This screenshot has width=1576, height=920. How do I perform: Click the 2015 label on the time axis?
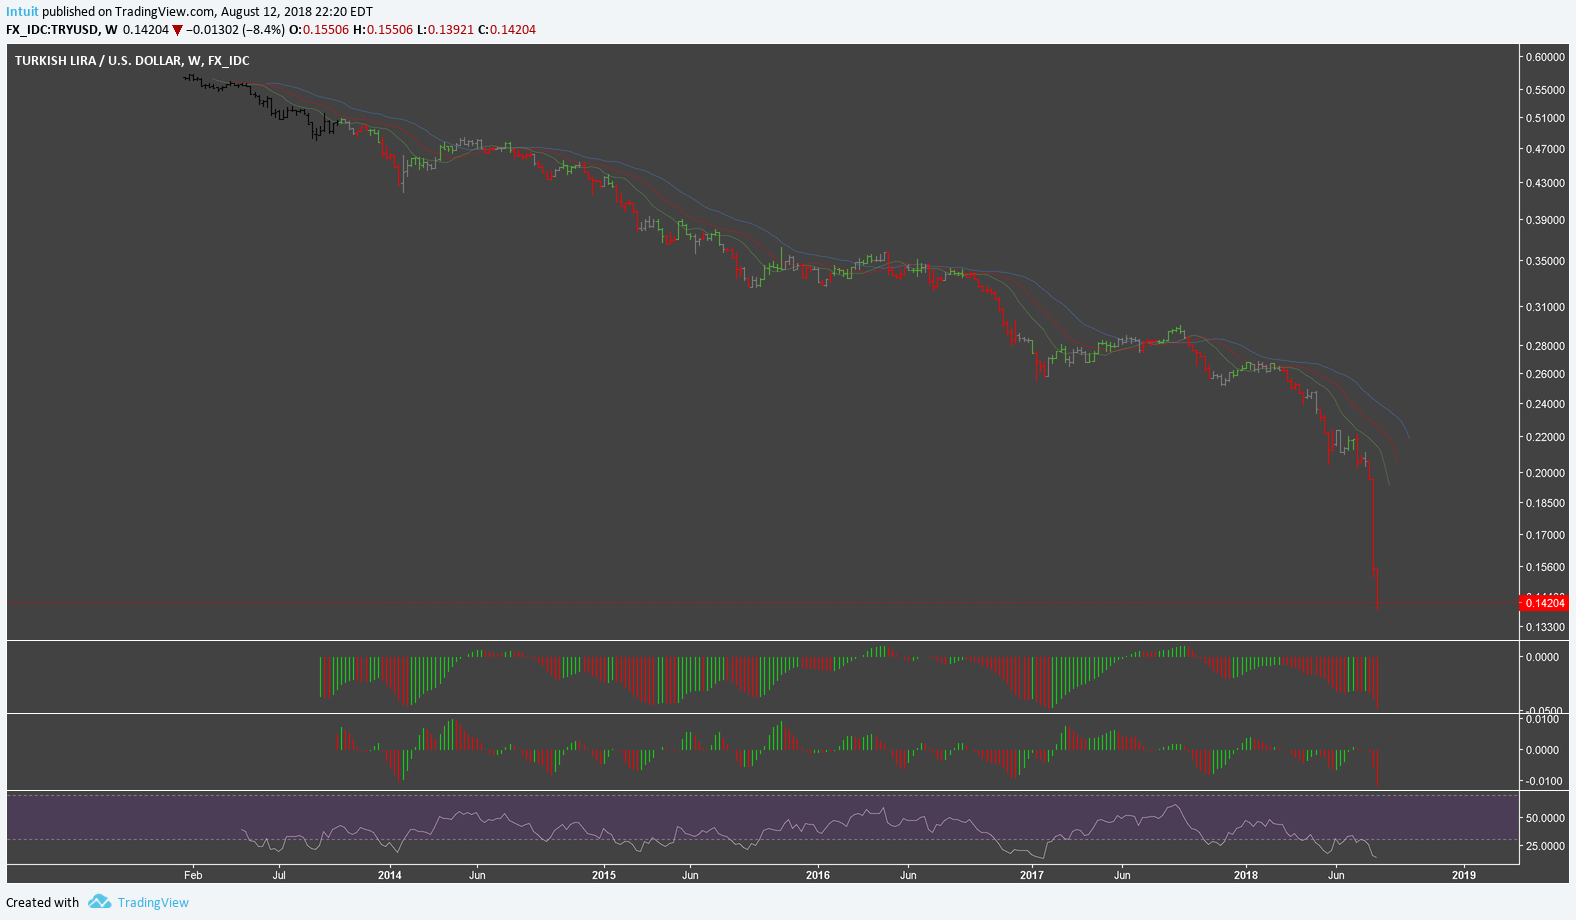coord(604,875)
